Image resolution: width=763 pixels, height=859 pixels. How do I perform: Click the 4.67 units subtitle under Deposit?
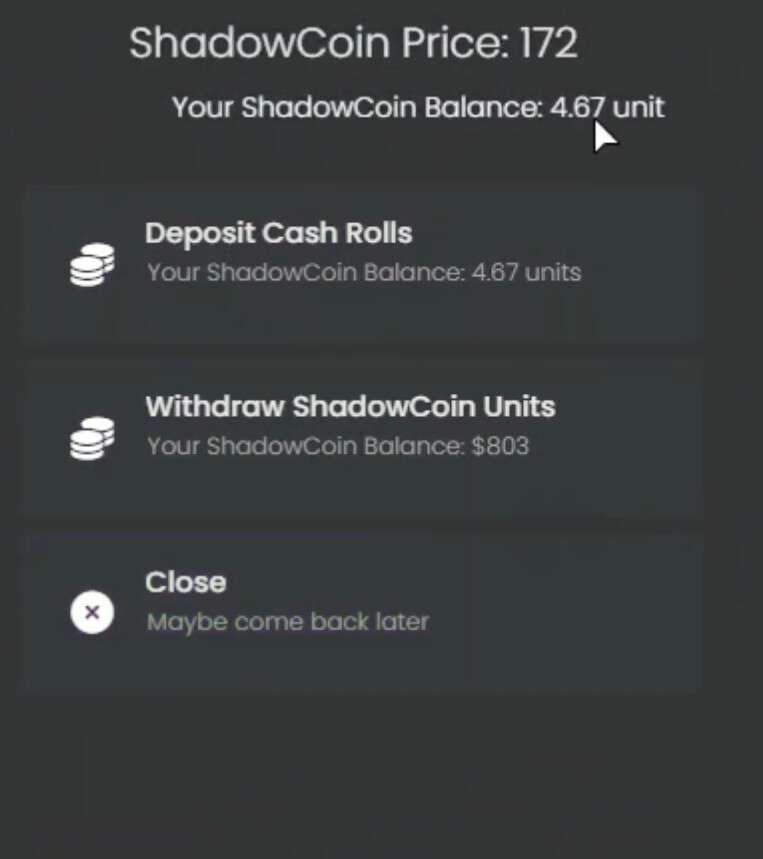[363, 272]
